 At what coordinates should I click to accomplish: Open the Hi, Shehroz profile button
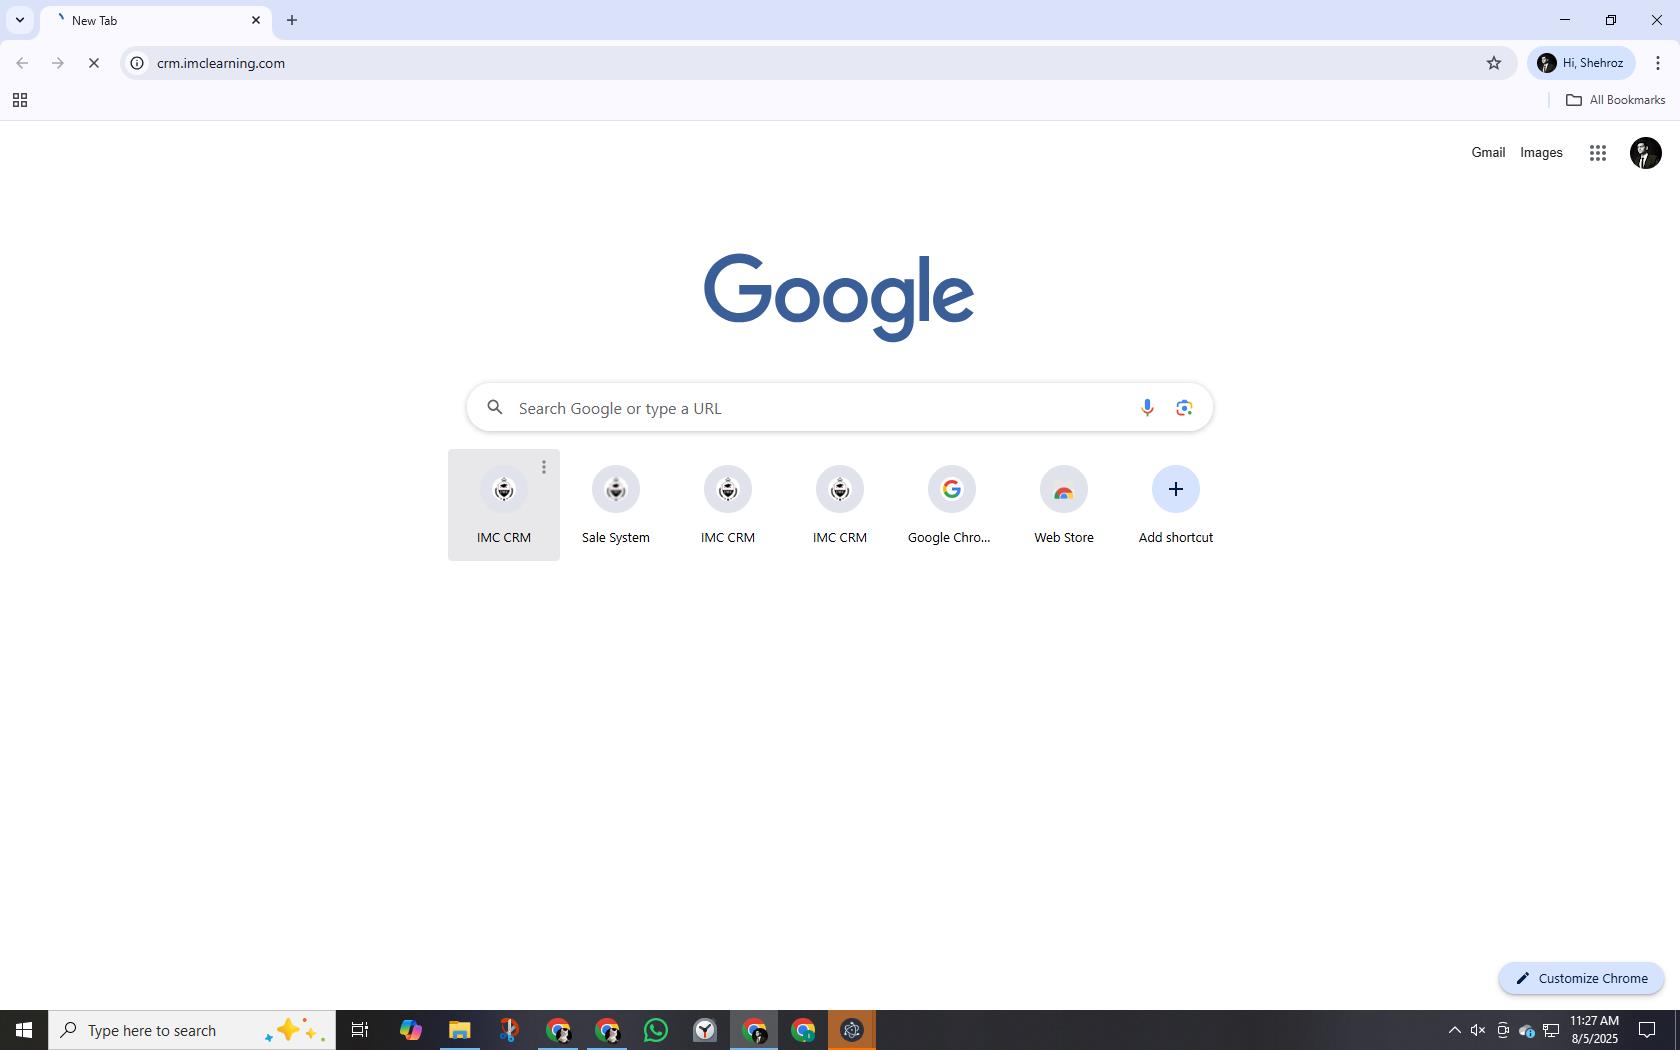[1581, 63]
